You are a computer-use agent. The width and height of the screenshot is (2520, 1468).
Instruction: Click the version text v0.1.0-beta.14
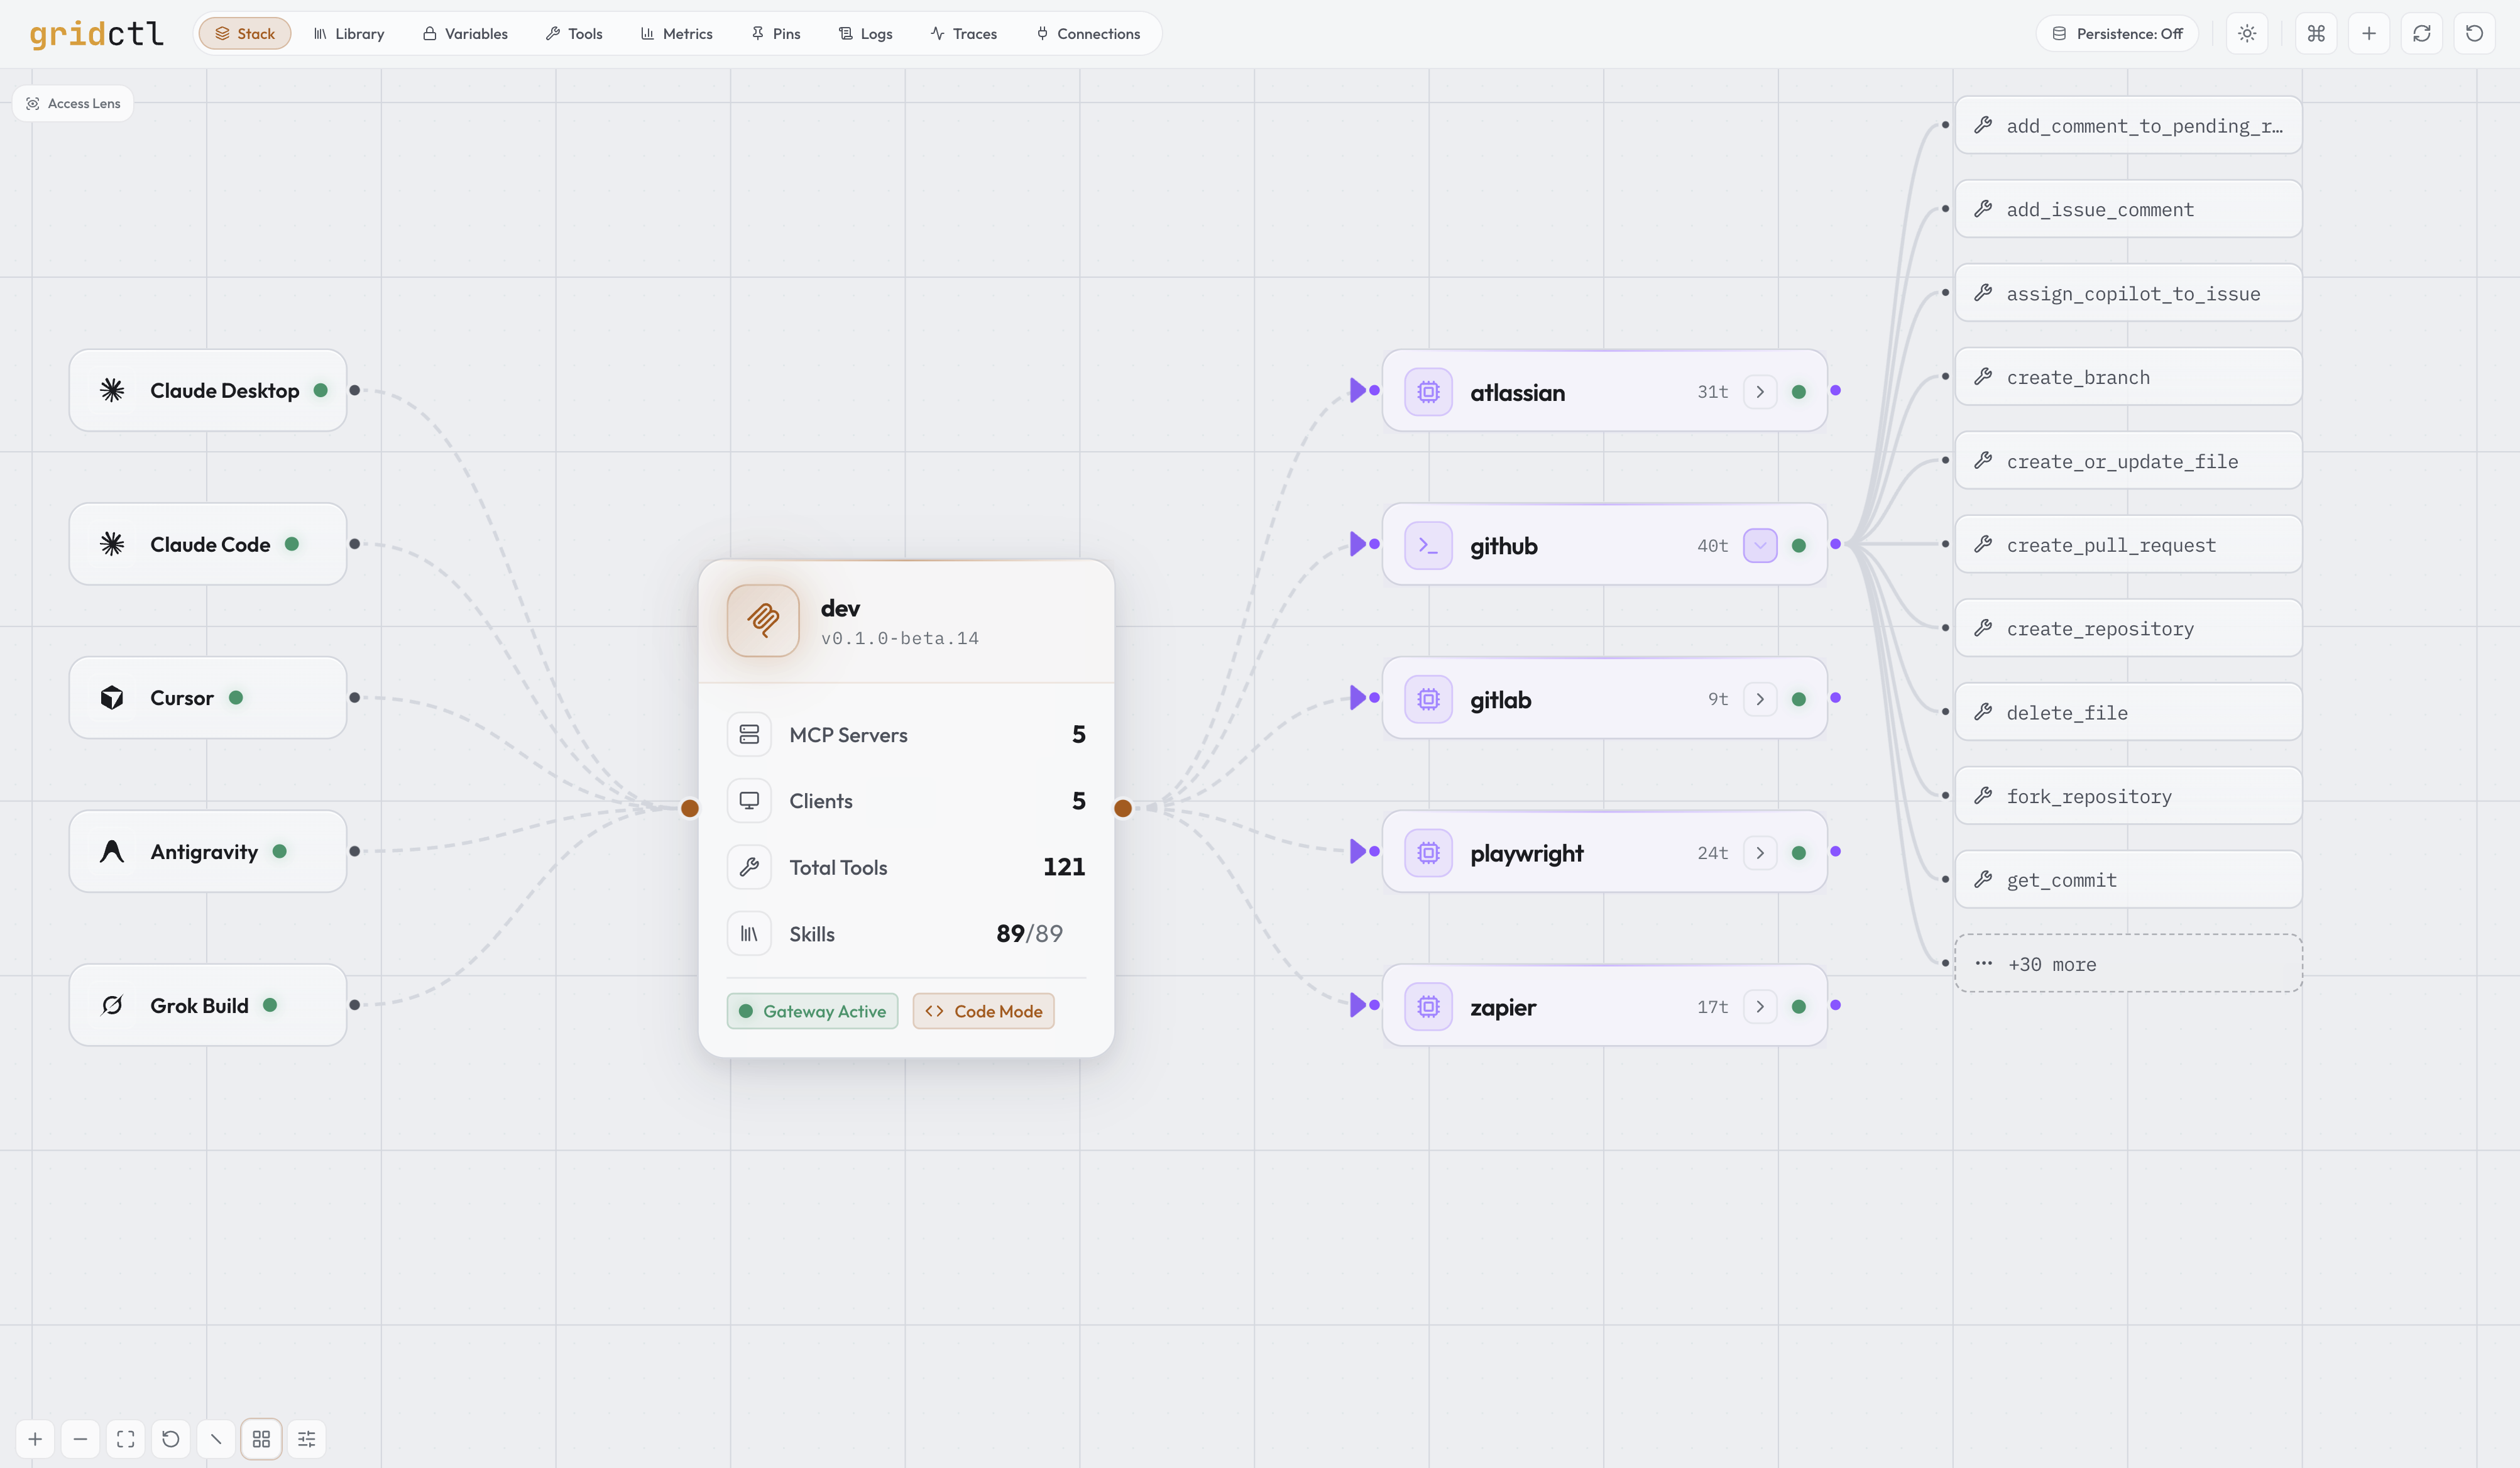[900, 638]
